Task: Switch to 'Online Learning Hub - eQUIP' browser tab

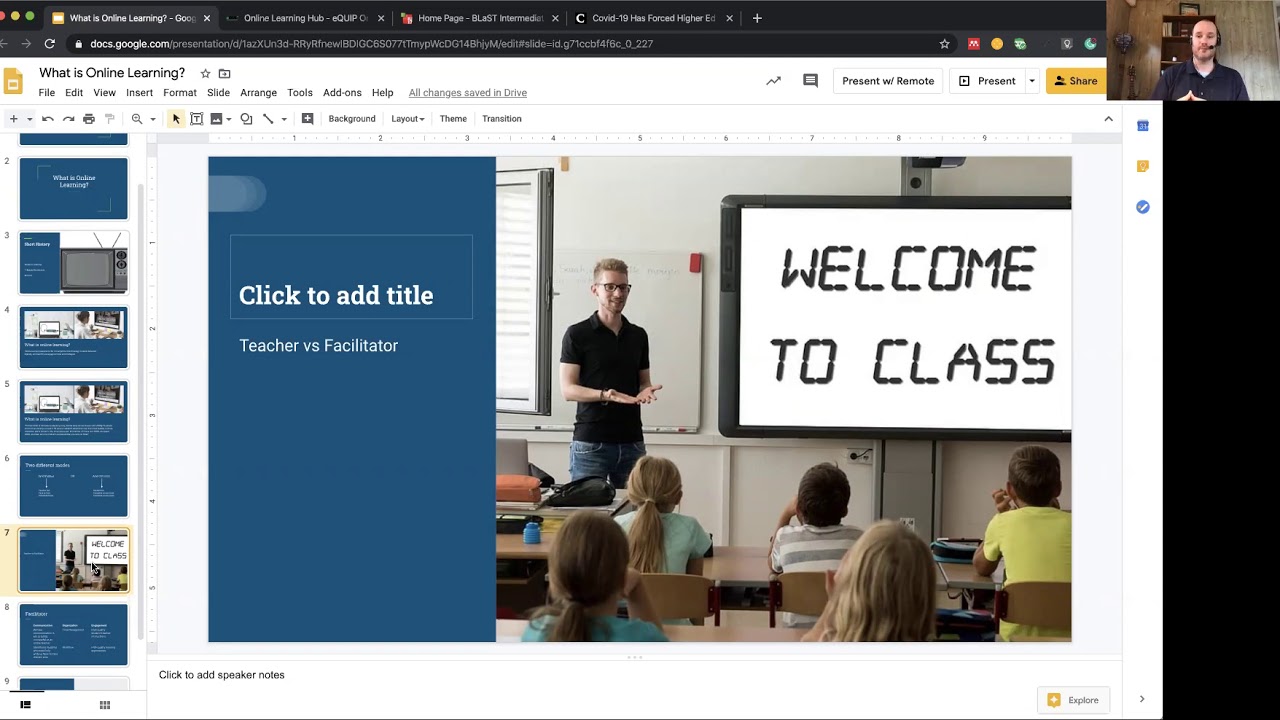Action: click(x=304, y=18)
